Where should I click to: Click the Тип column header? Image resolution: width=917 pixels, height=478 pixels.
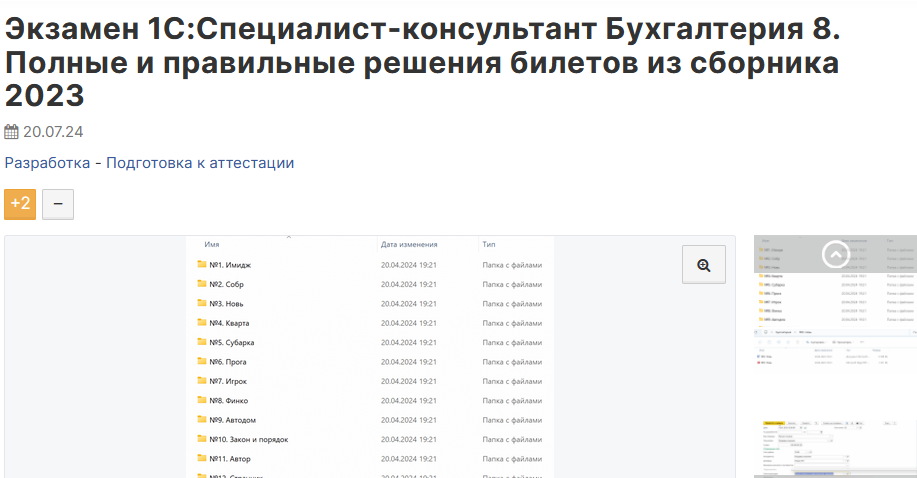(488, 244)
